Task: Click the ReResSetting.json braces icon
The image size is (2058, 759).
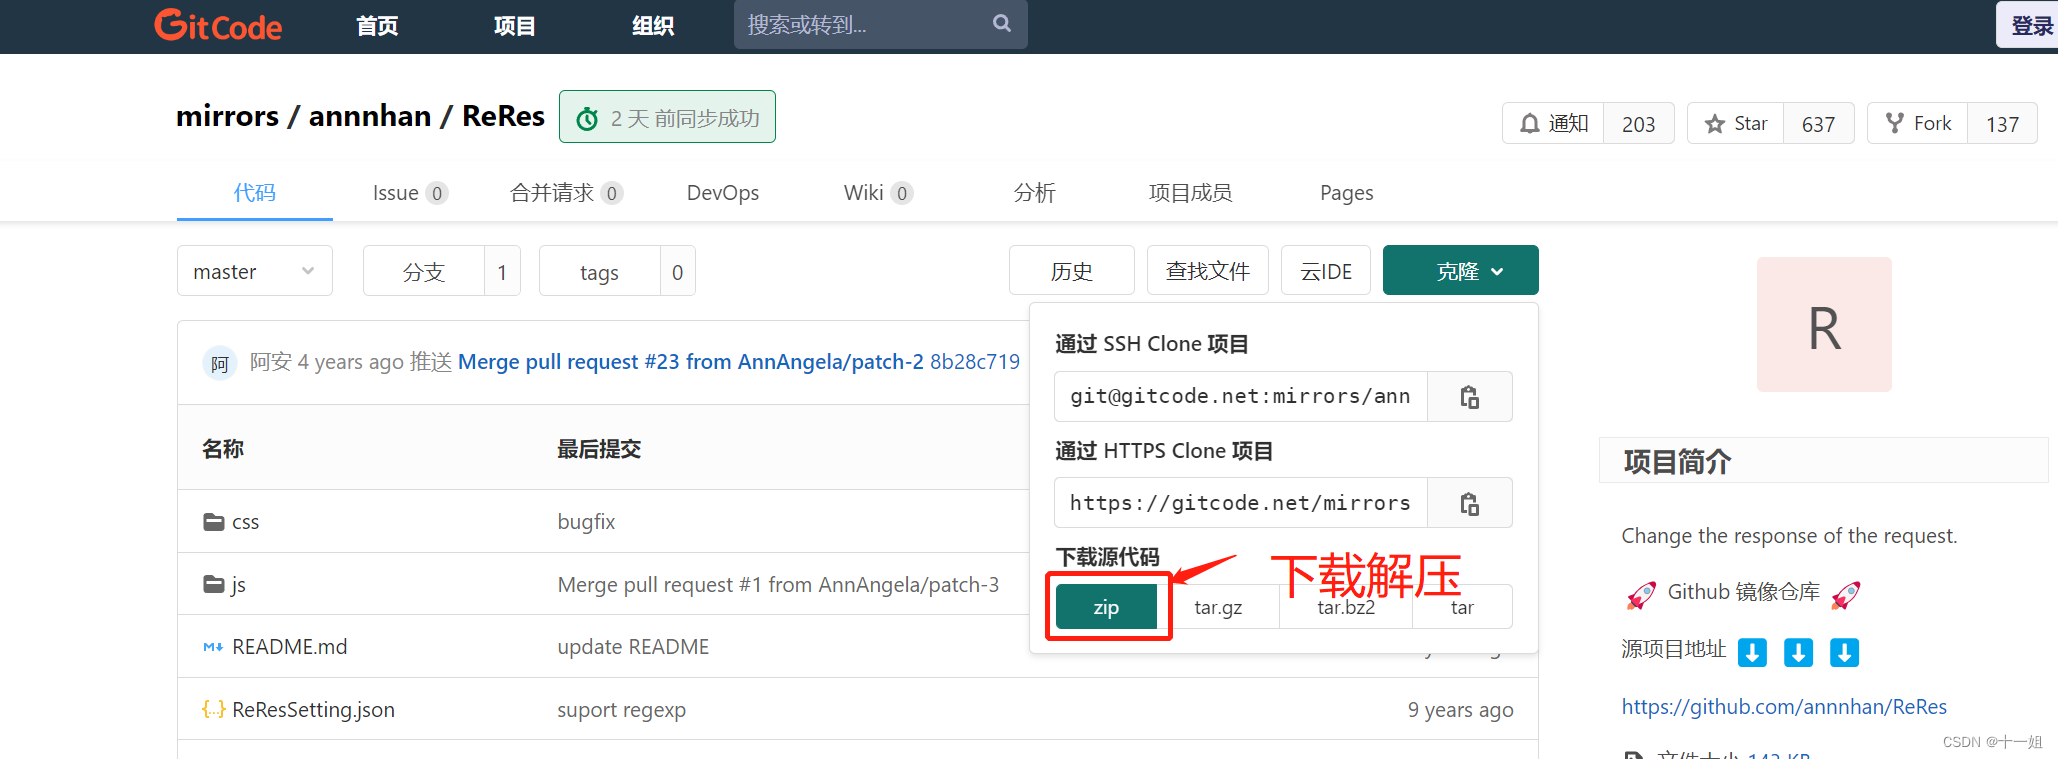Action: 213,709
